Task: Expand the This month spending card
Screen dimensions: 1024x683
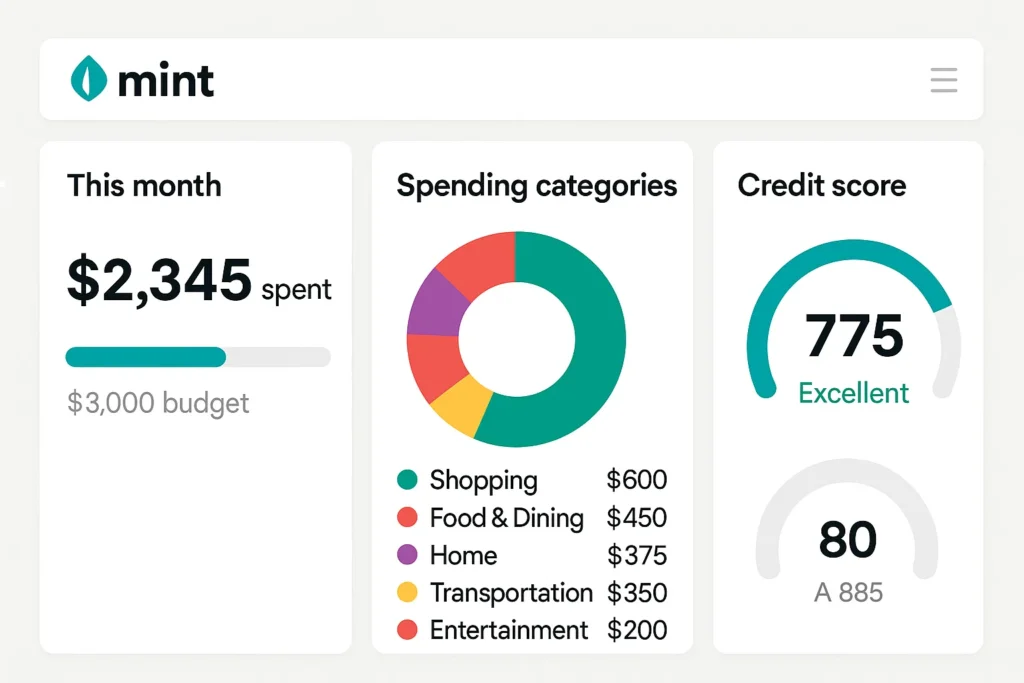Action: [143, 186]
